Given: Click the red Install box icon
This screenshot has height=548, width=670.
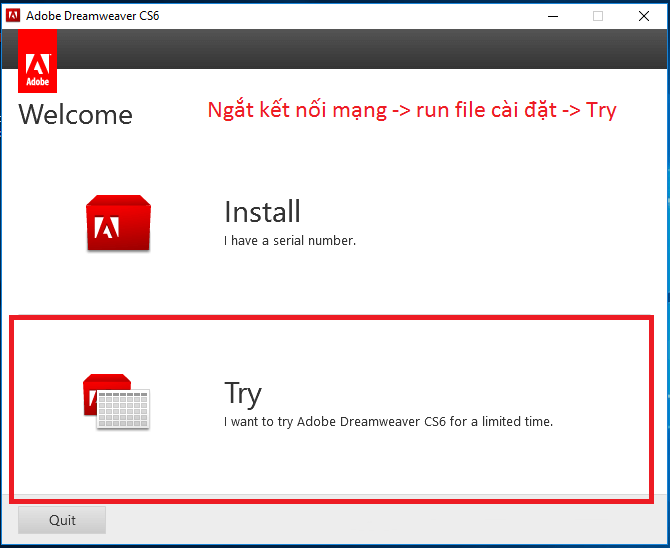Looking at the screenshot, I should (118, 223).
